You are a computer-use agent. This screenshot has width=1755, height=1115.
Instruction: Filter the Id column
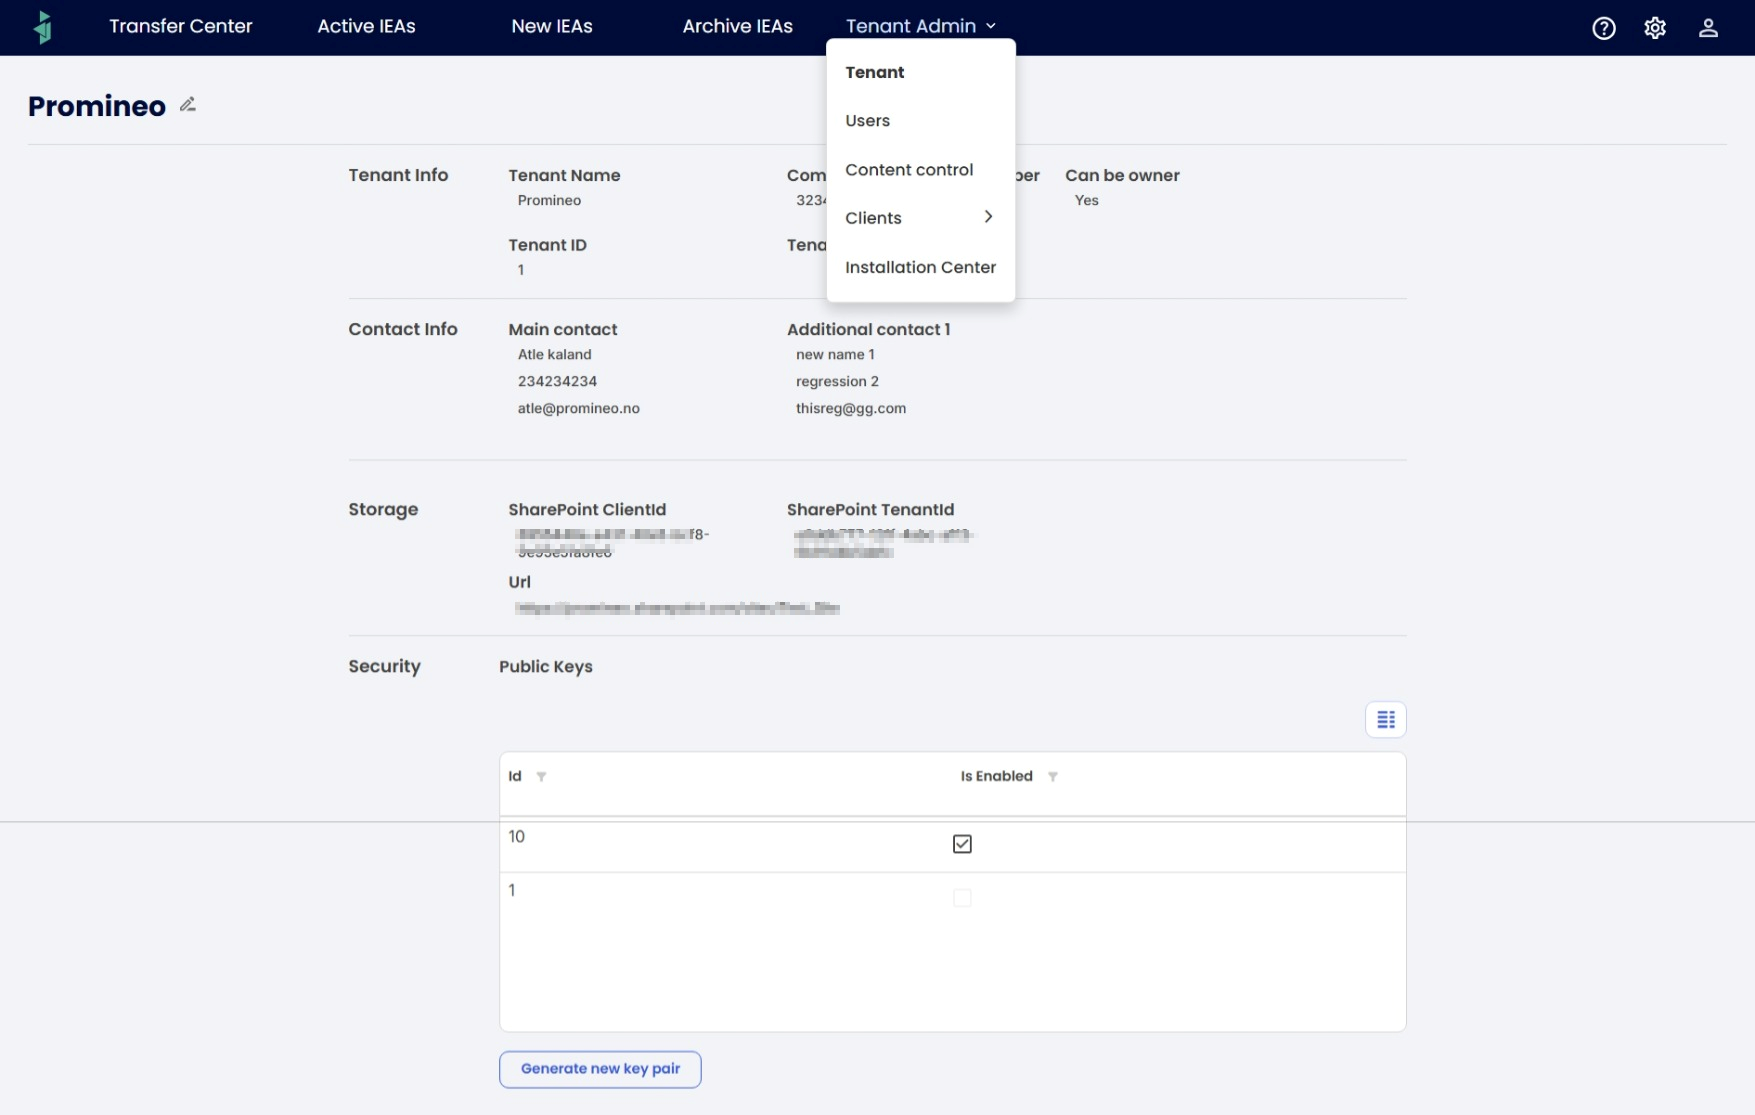click(x=541, y=777)
